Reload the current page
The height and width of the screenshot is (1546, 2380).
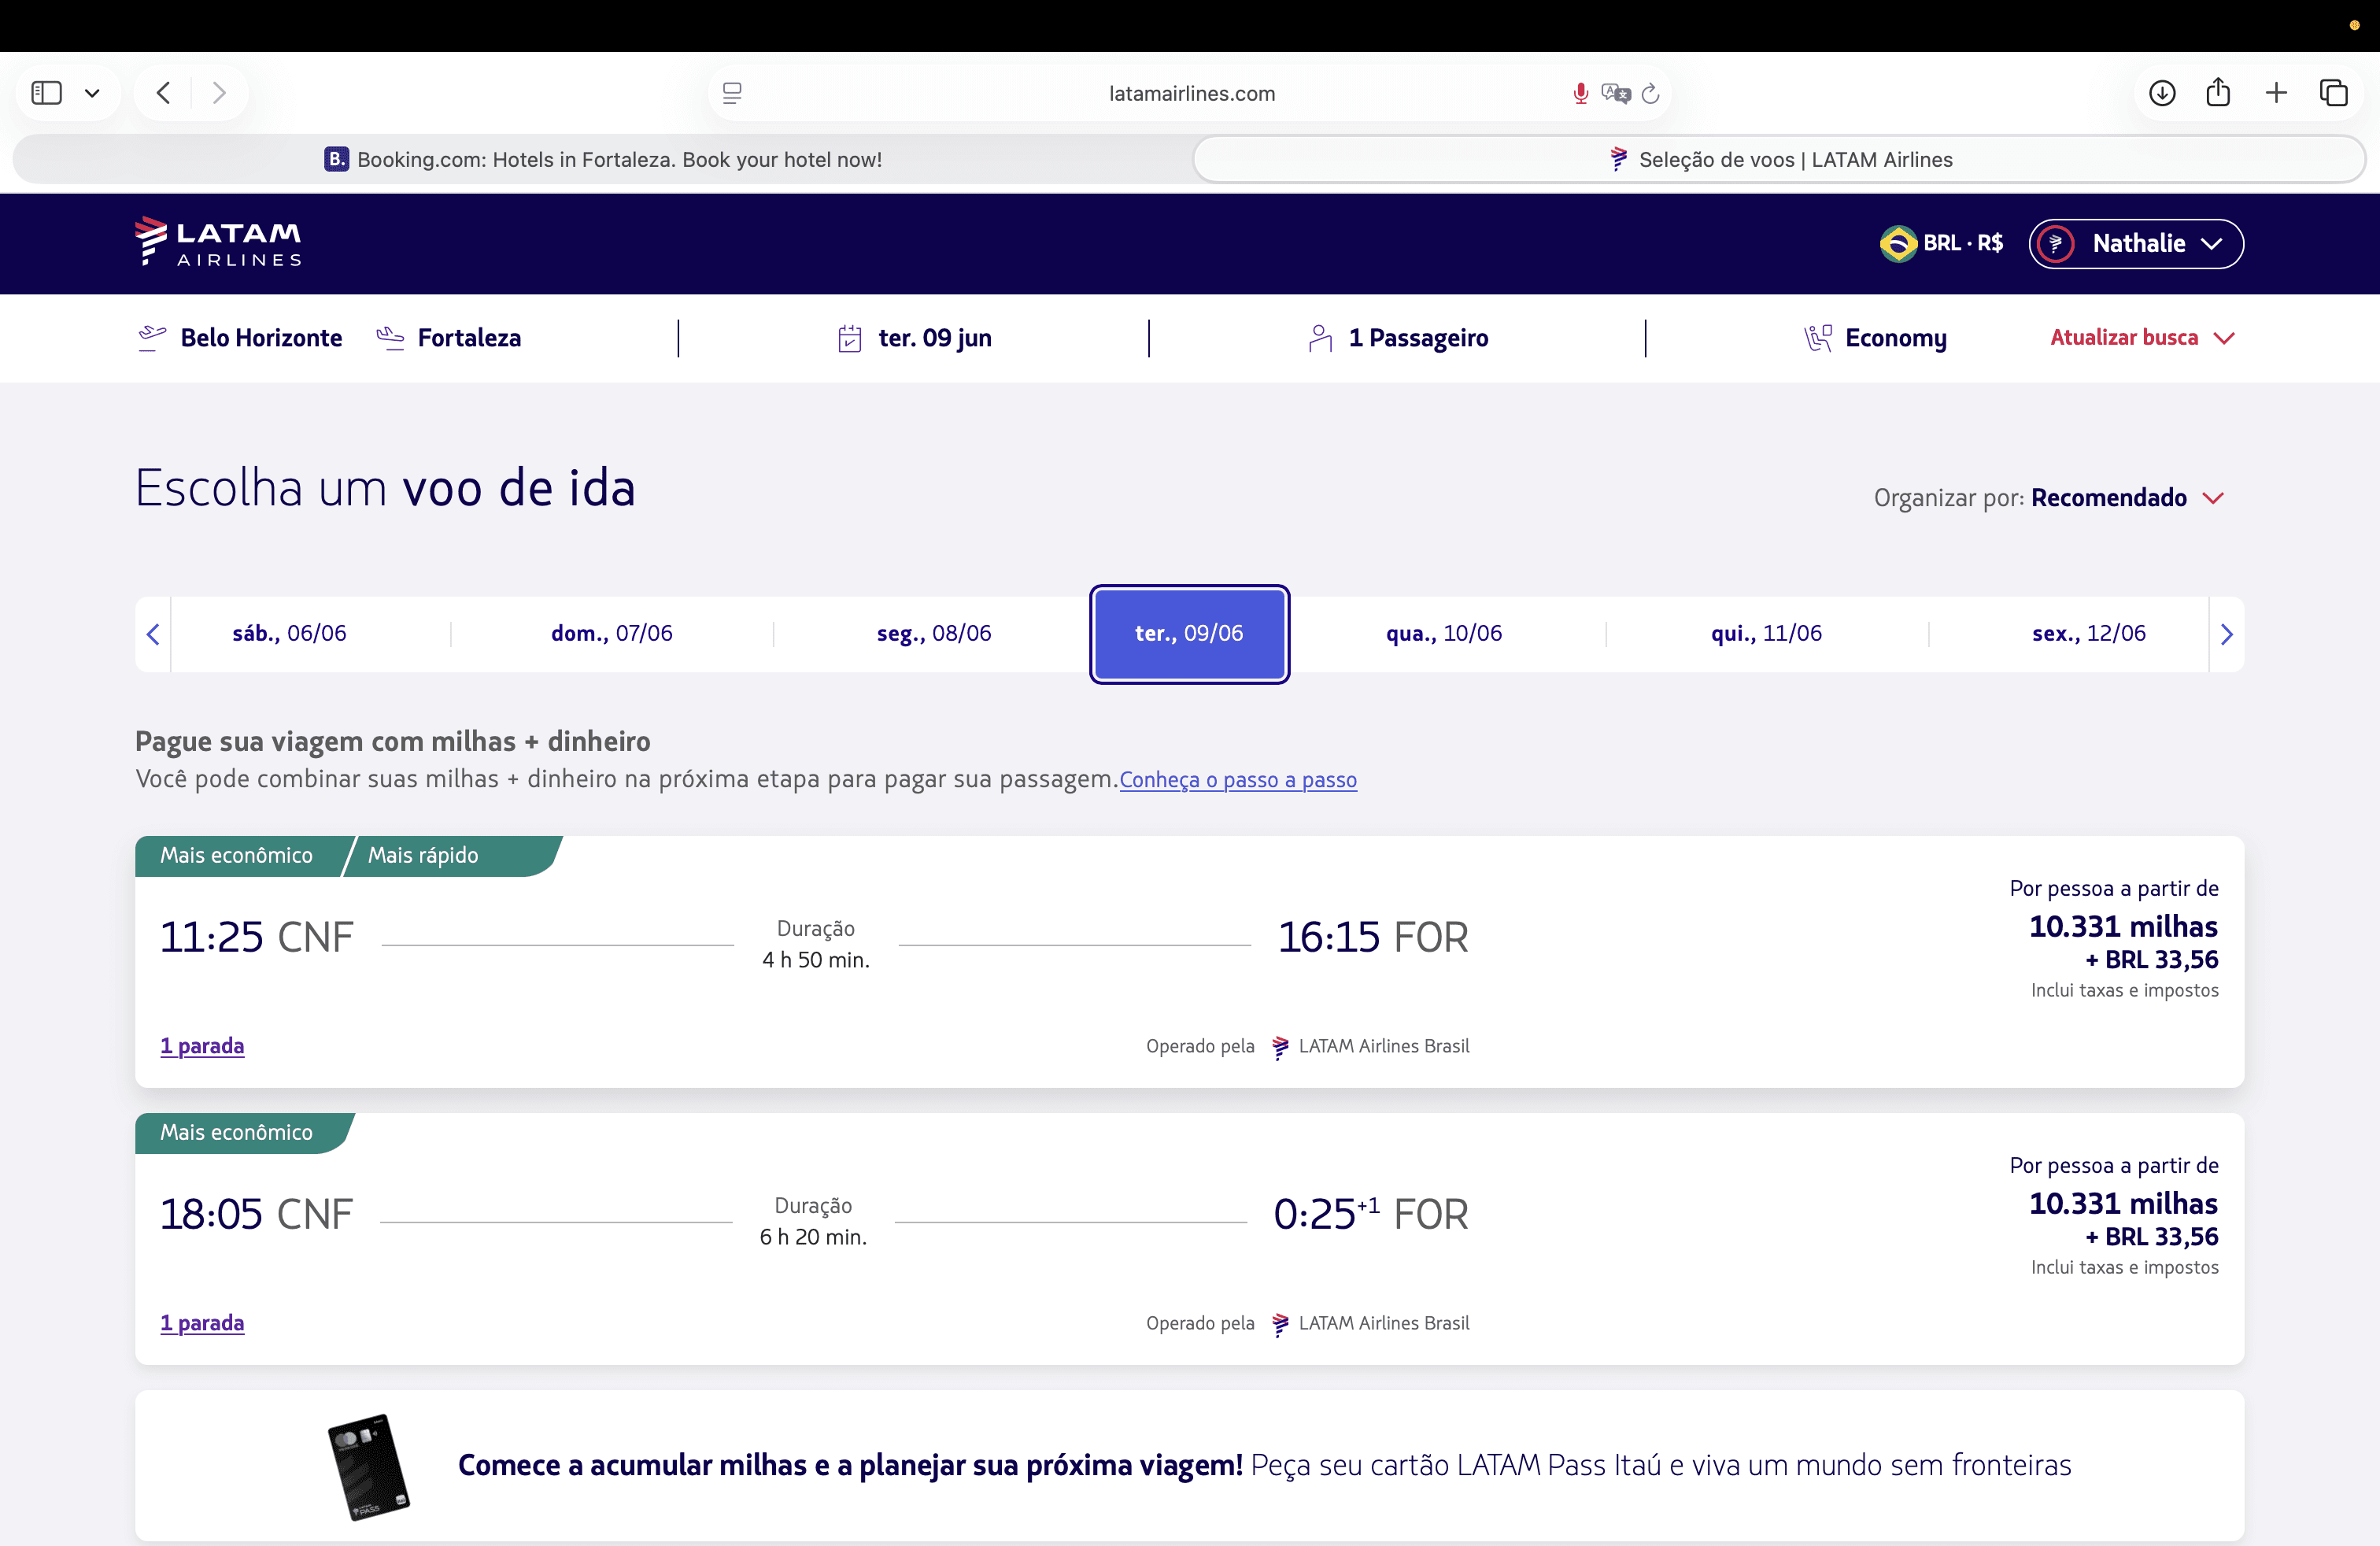point(1651,93)
